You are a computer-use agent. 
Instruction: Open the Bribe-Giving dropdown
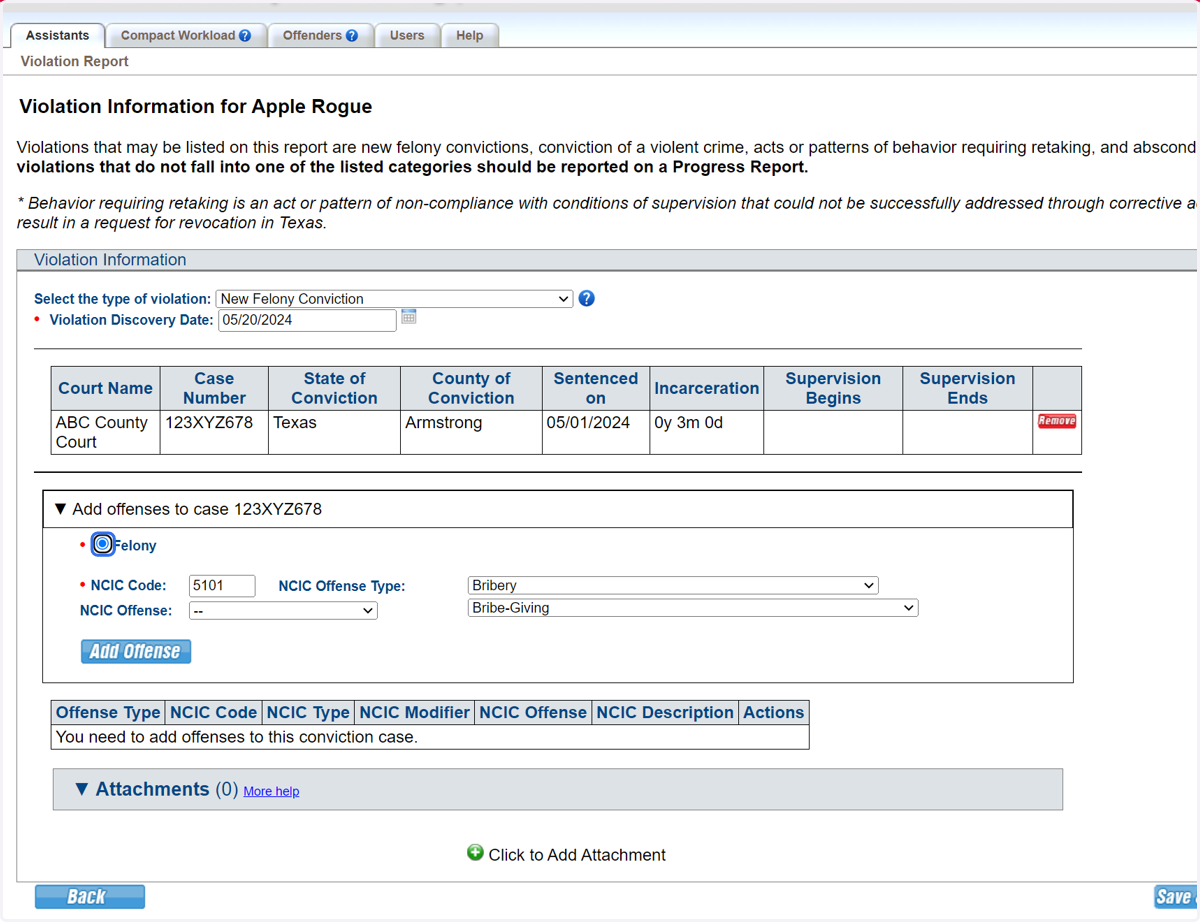(x=693, y=607)
